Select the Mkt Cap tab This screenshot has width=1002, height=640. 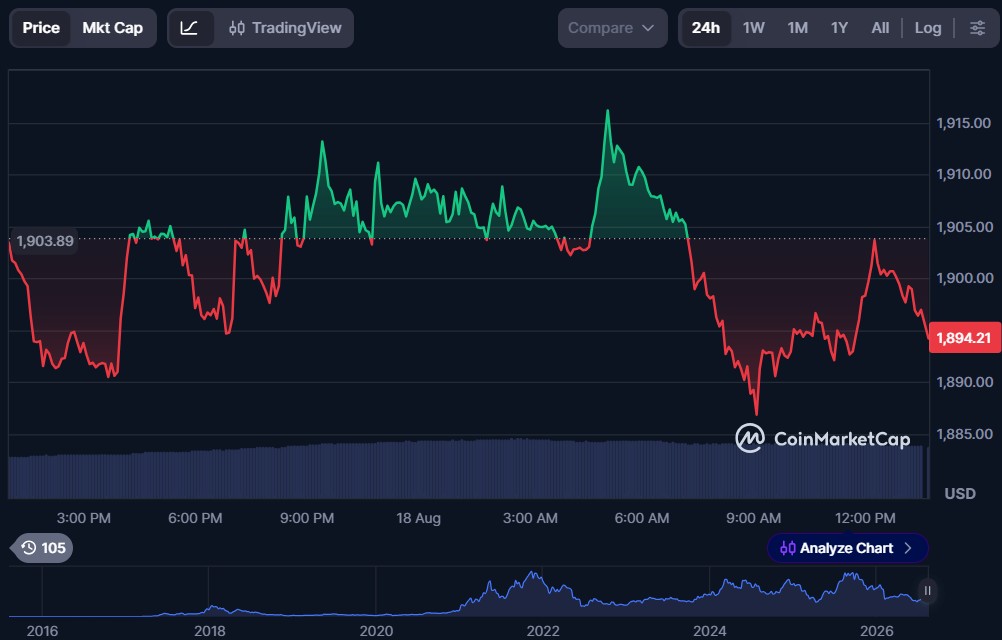point(112,28)
